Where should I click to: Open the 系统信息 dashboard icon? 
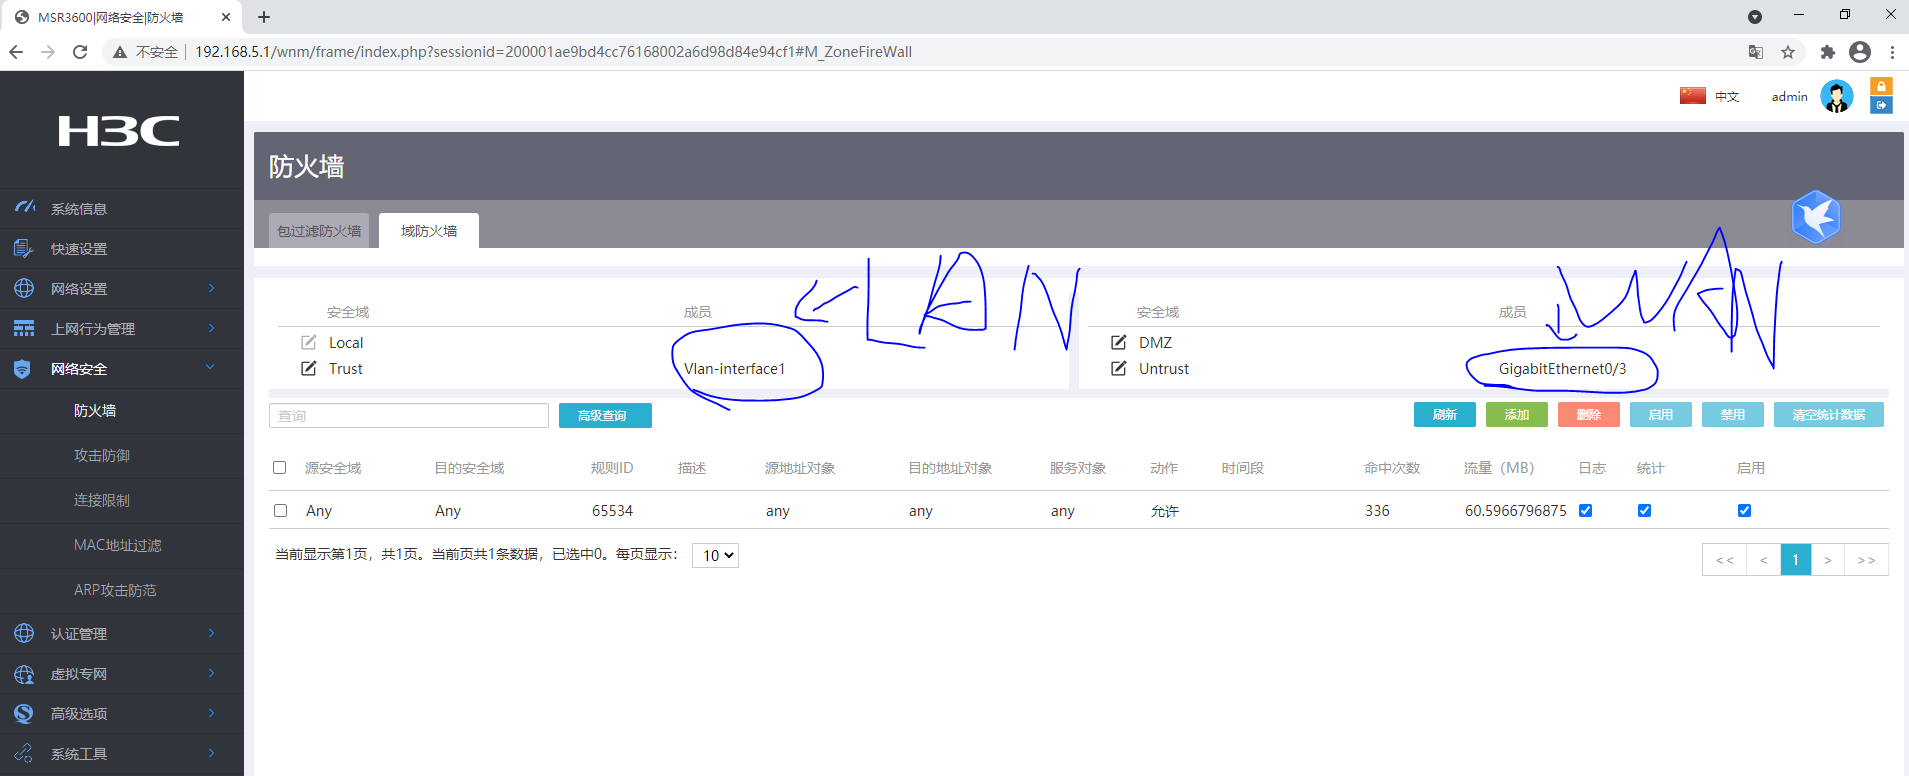click(25, 208)
